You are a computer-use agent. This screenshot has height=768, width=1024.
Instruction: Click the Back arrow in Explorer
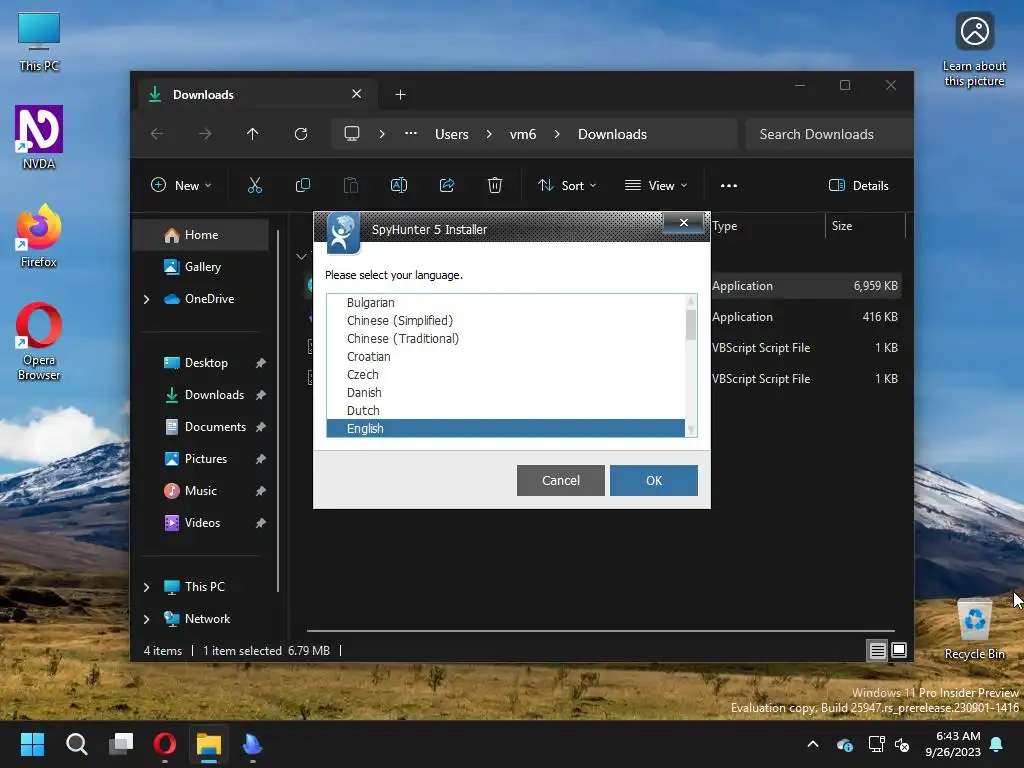(157, 134)
